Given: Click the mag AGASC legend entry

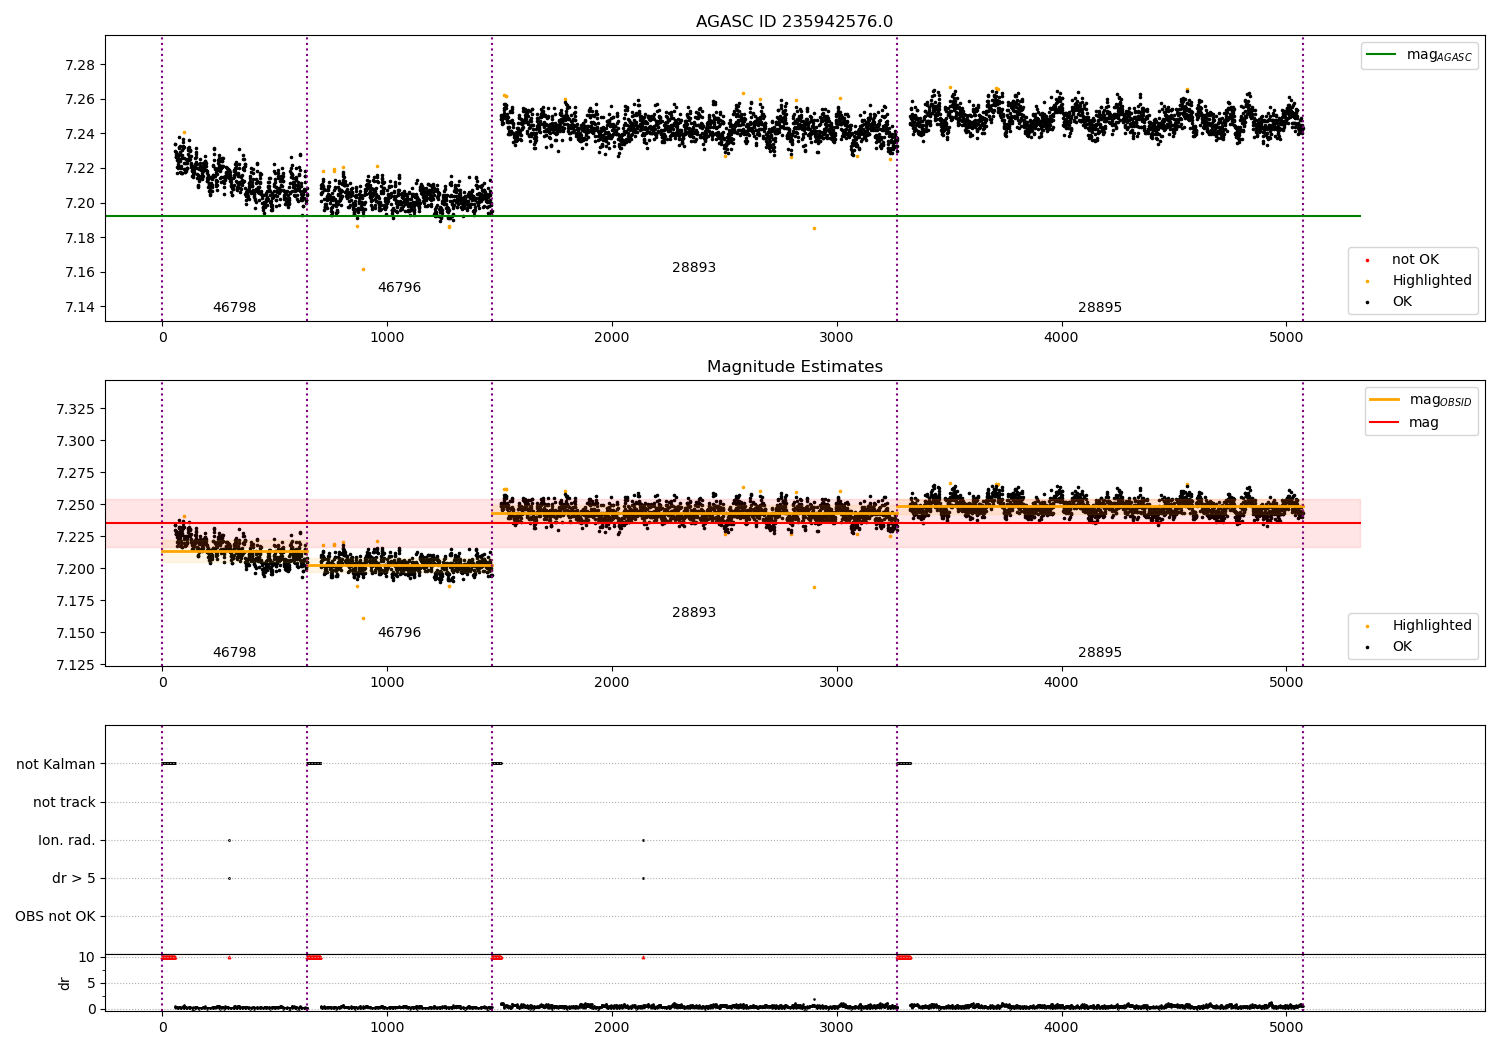Looking at the screenshot, I should [1419, 55].
